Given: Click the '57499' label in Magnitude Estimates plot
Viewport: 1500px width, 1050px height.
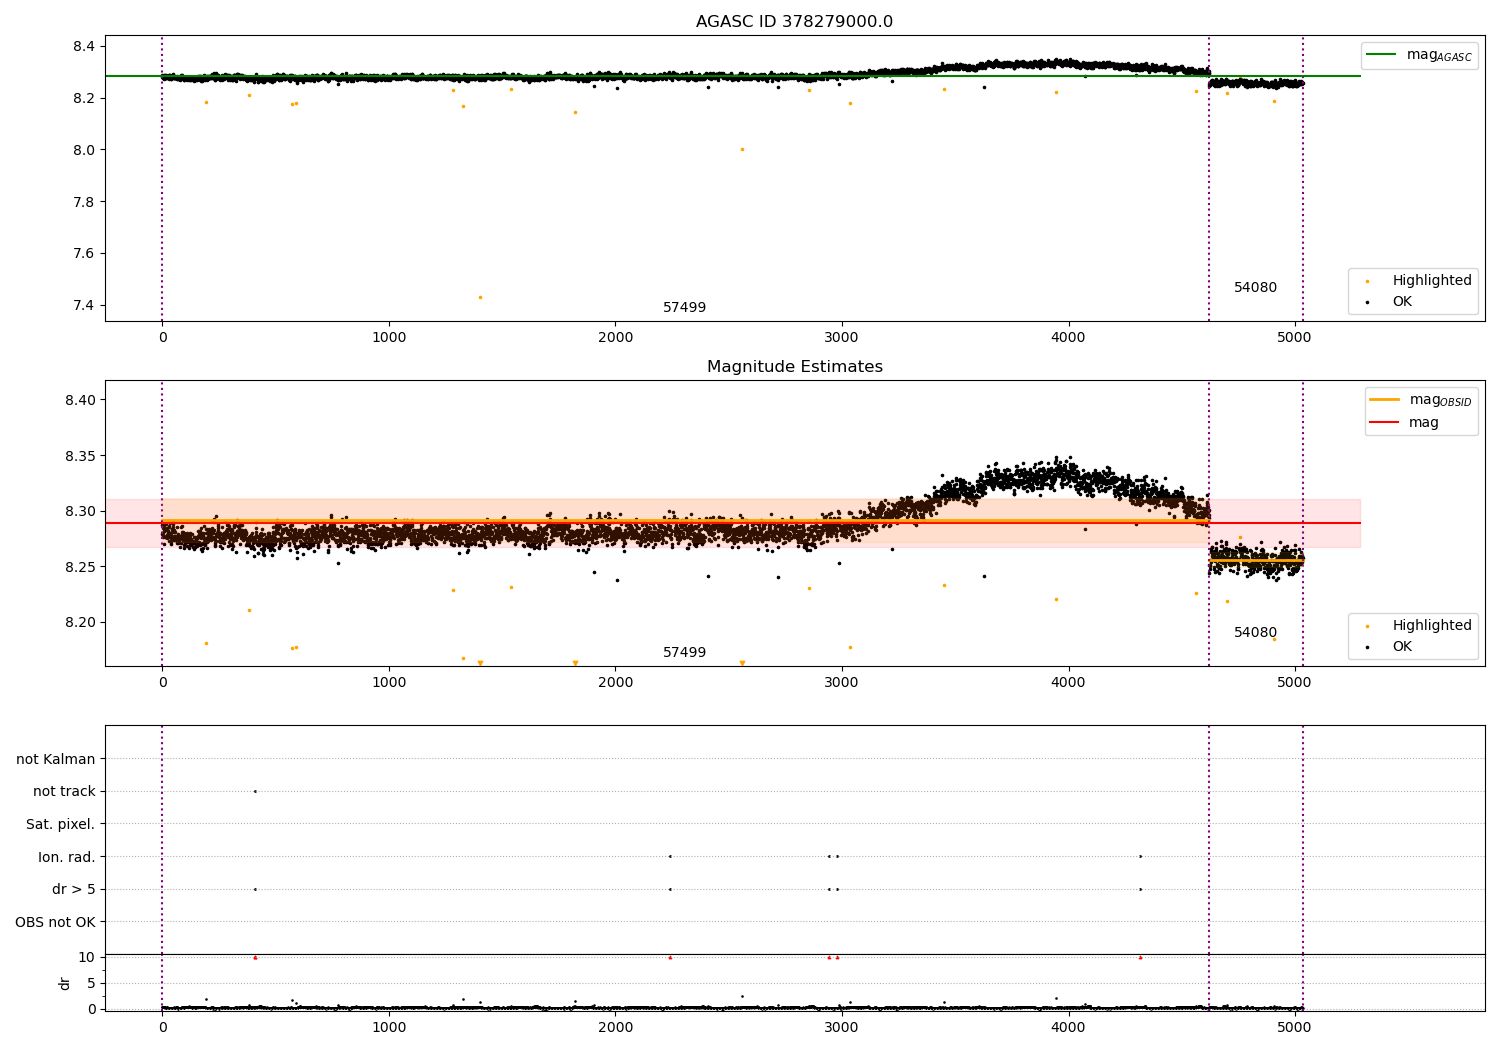Looking at the screenshot, I should 684,653.
